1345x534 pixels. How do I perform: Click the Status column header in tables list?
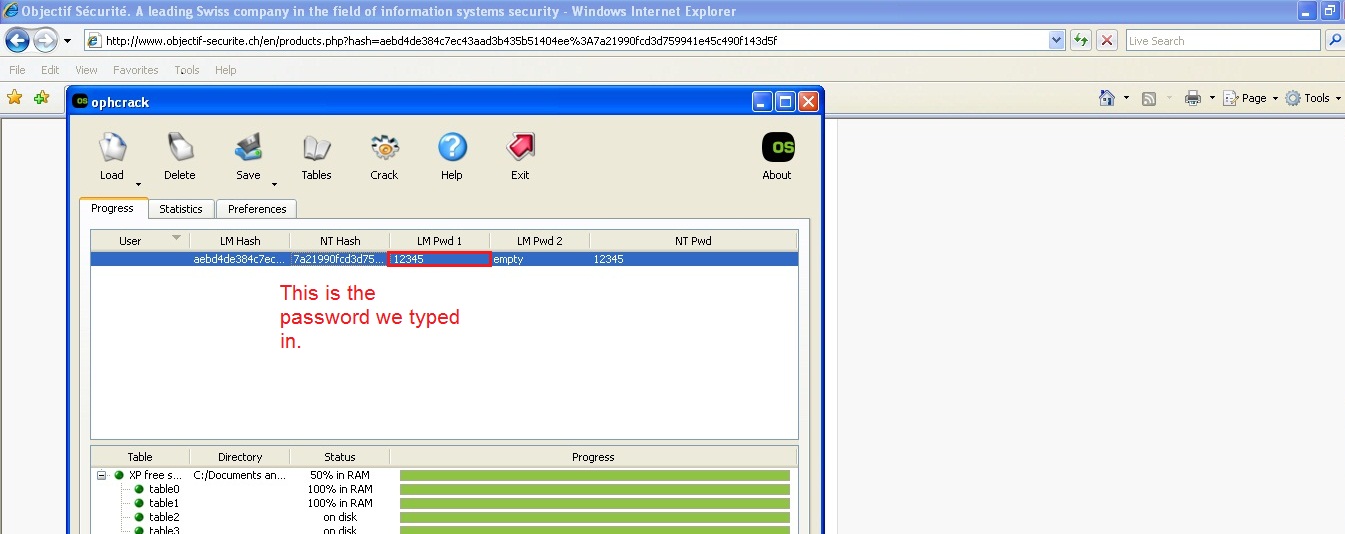[x=339, y=456]
